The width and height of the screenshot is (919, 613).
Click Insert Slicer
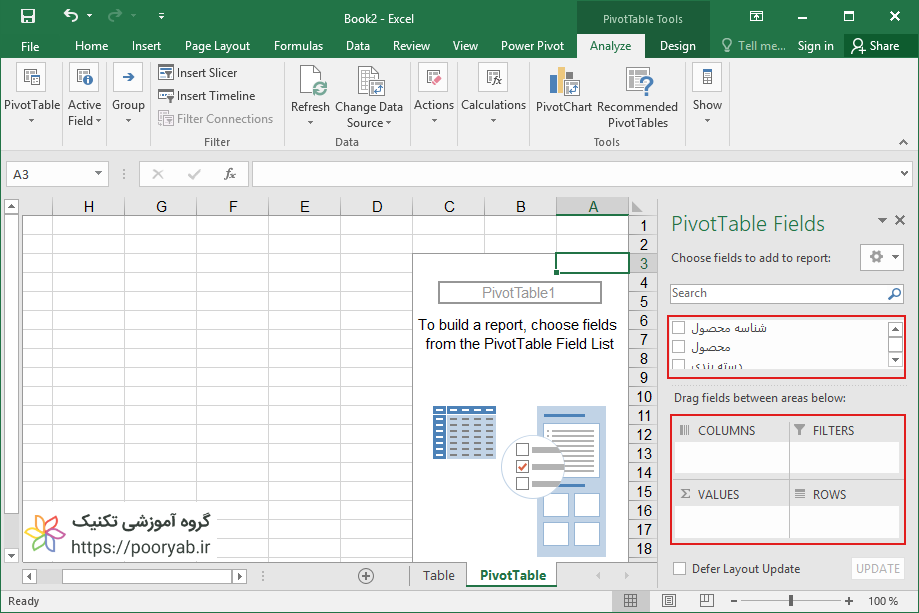click(198, 73)
